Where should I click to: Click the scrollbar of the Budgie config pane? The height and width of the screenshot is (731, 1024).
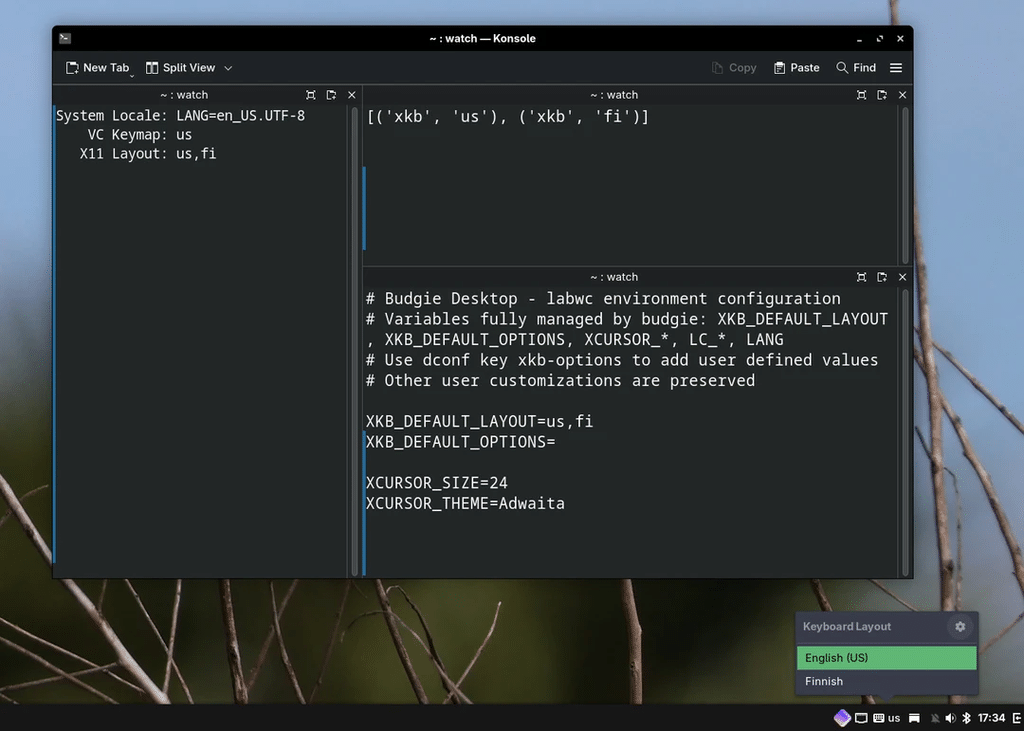[x=905, y=432]
